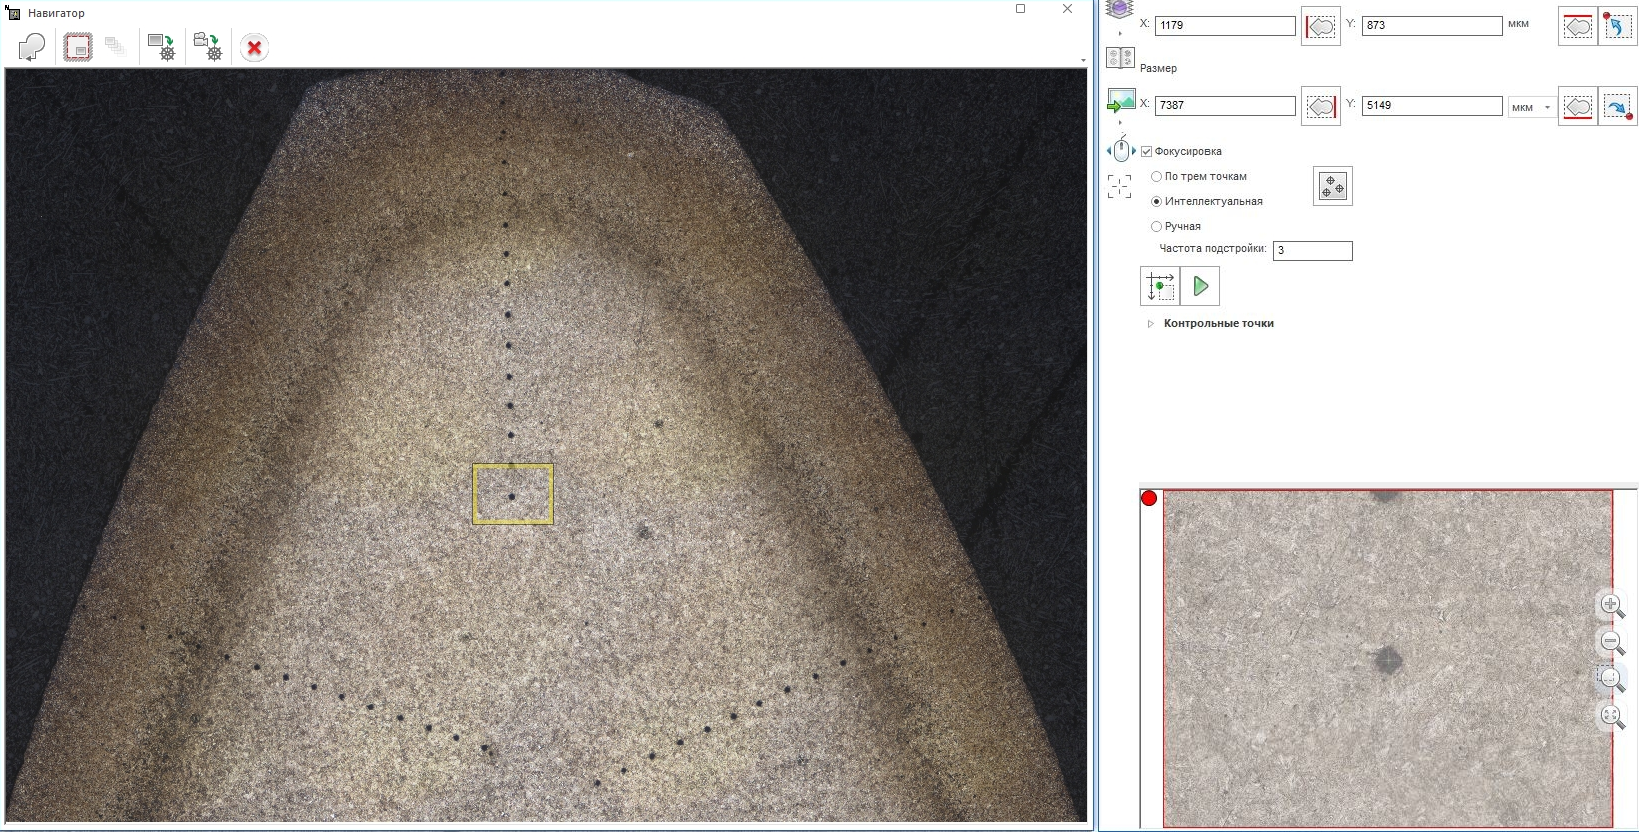
Task: Start scanning with the green play button
Action: pyautogui.click(x=1200, y=286)
